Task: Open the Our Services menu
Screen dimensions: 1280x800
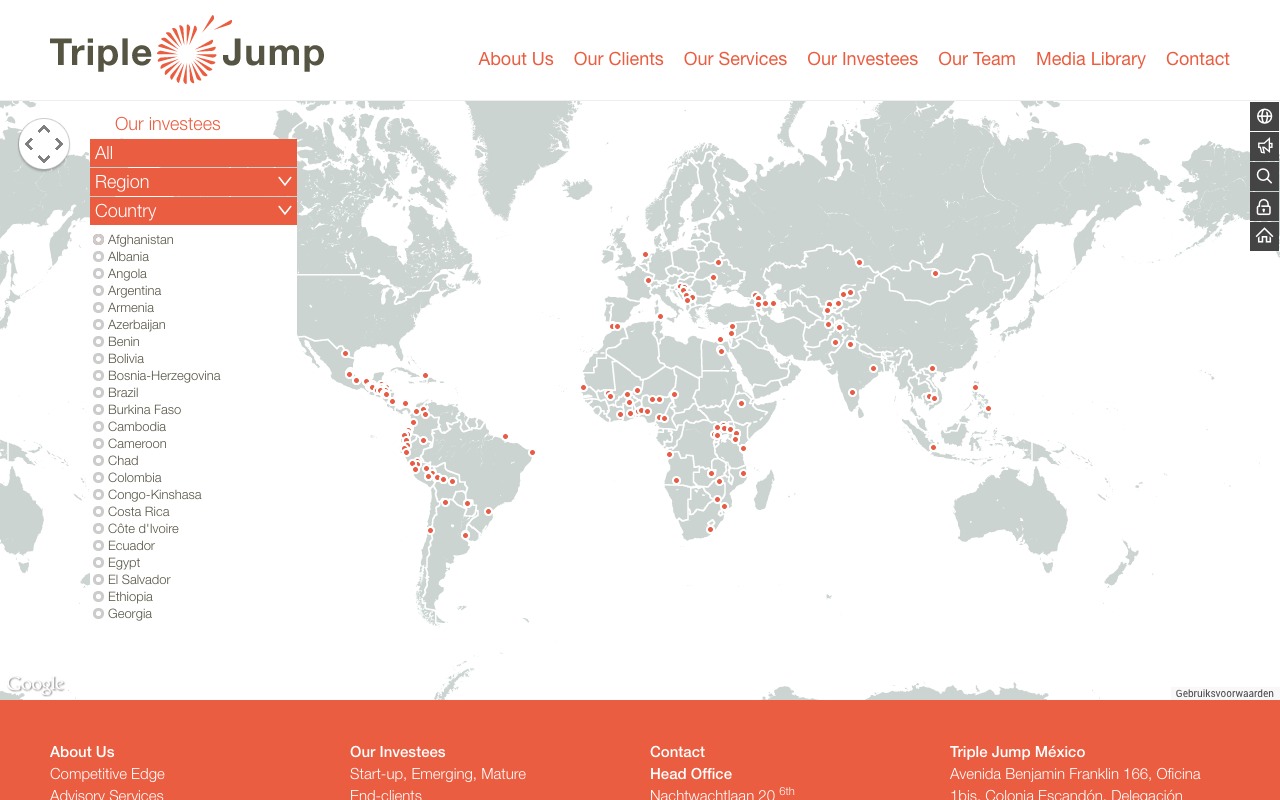Action: coord(735,59)
